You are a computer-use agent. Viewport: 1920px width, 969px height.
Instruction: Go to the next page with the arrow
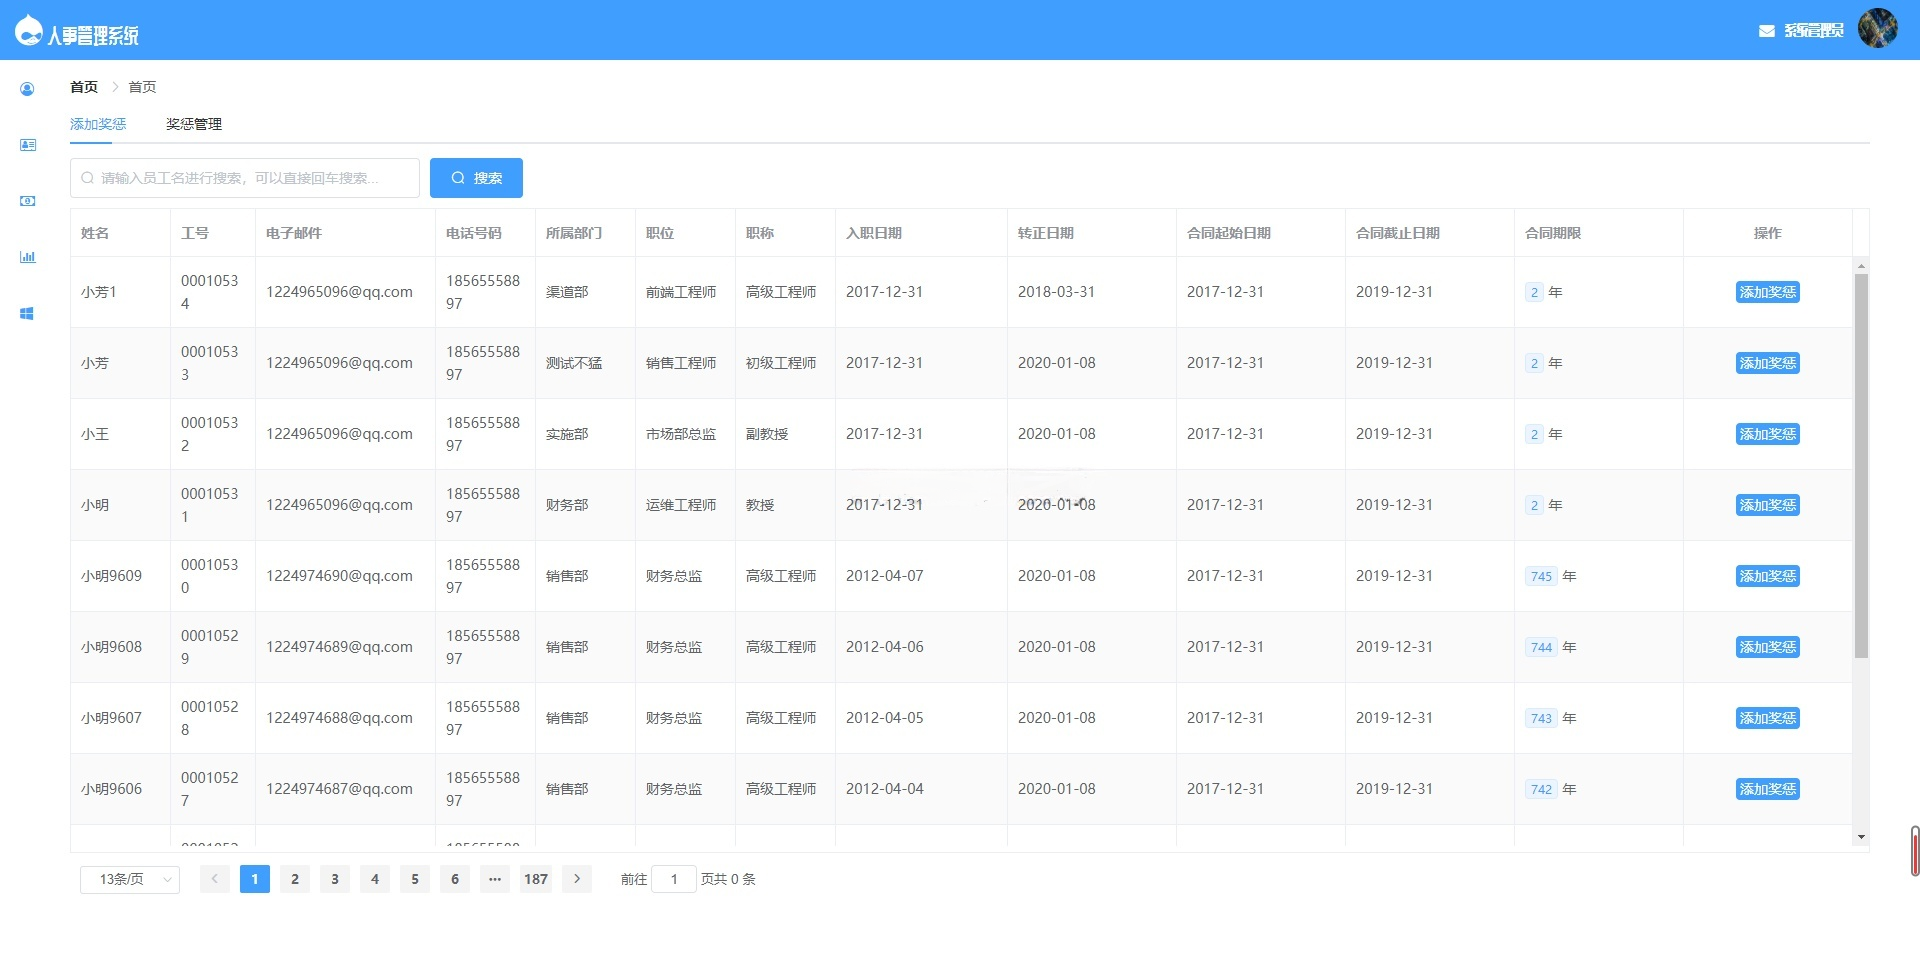pos(577,879)
